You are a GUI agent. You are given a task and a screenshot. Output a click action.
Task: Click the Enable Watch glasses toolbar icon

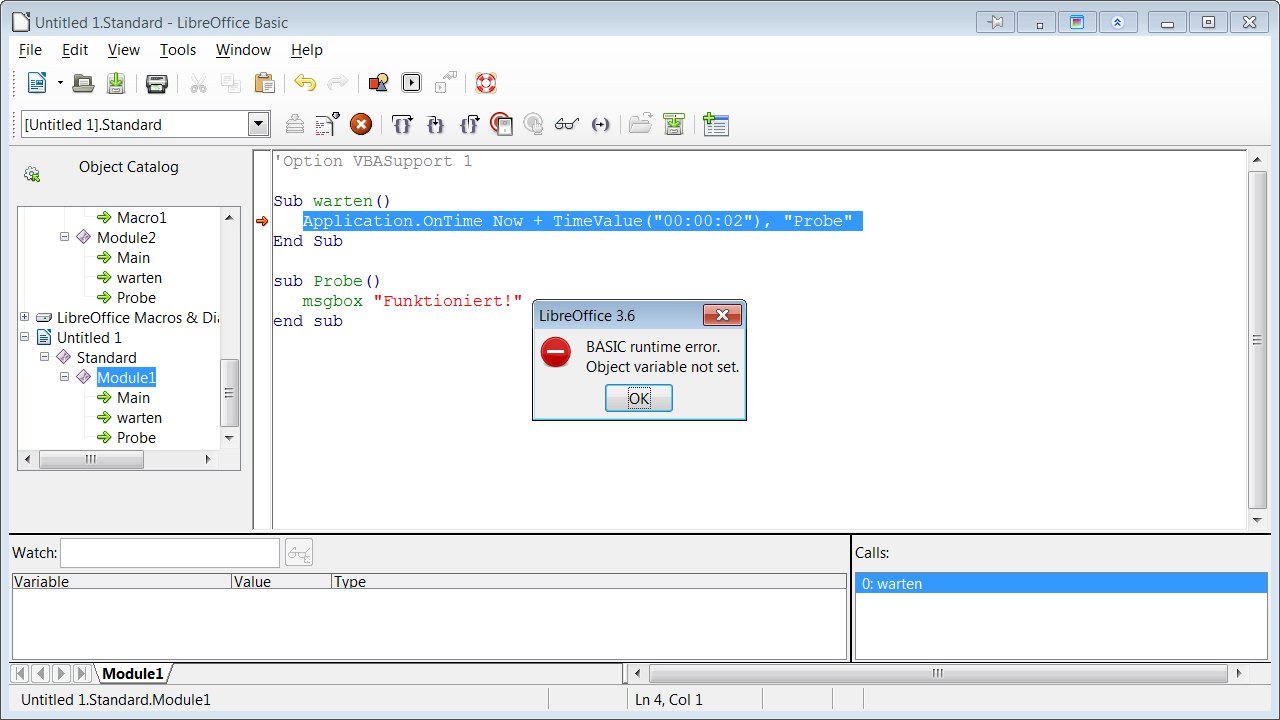pyautogui.click(x=567, y=124)
